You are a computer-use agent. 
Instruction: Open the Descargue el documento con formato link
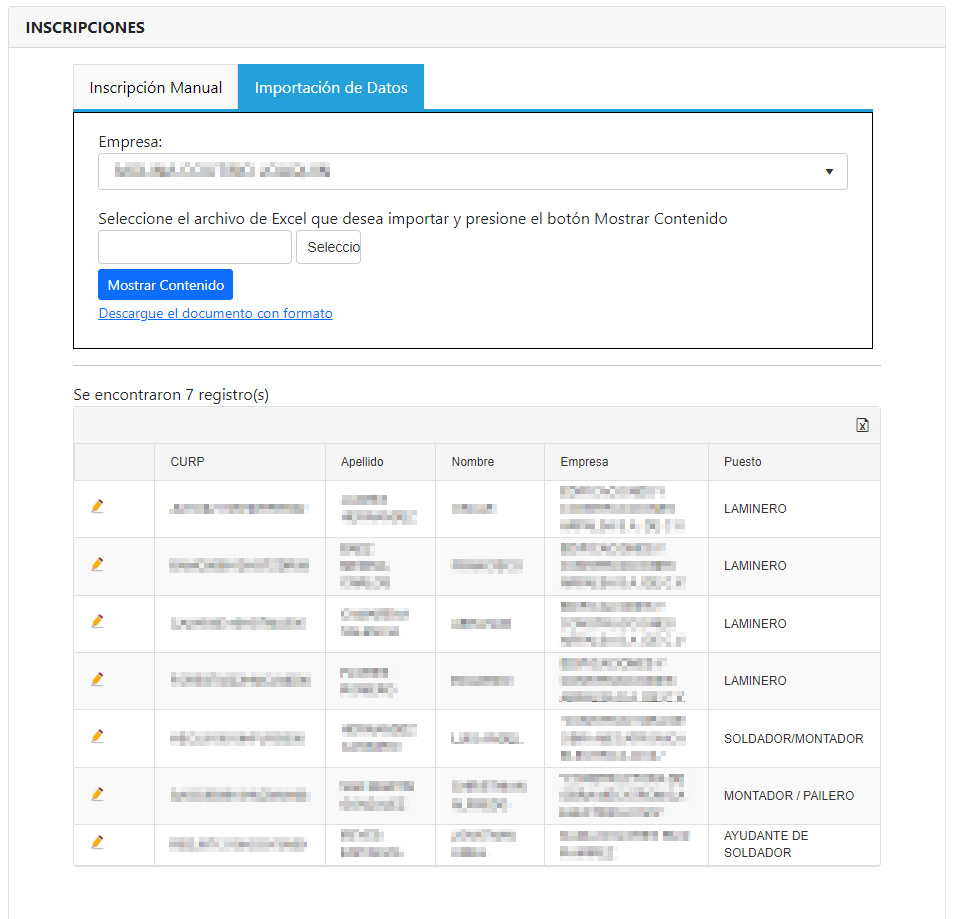pyautogui.click(x=215, y=313)
